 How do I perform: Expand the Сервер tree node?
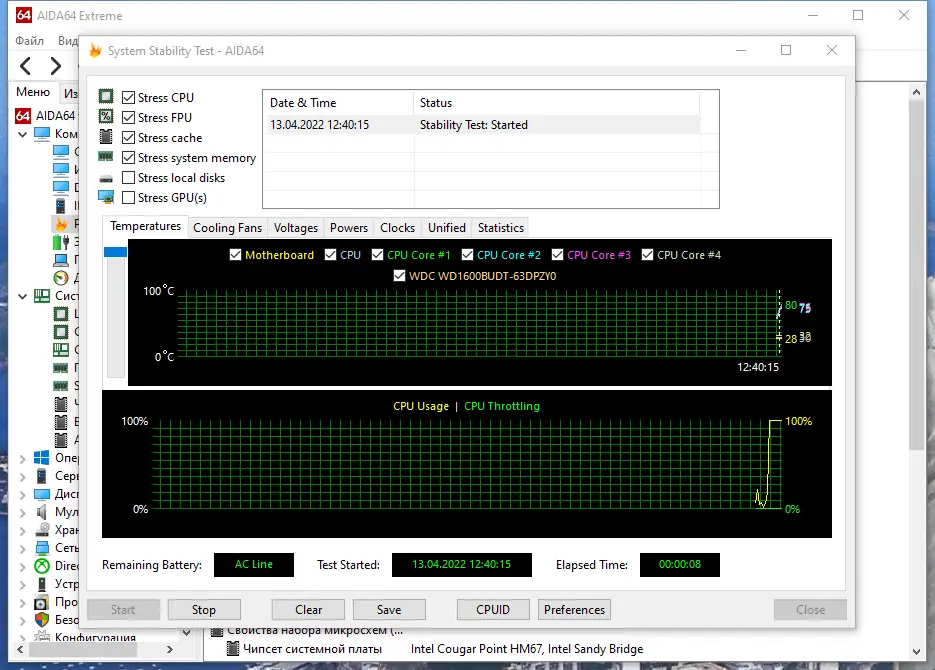coord(22,475)
